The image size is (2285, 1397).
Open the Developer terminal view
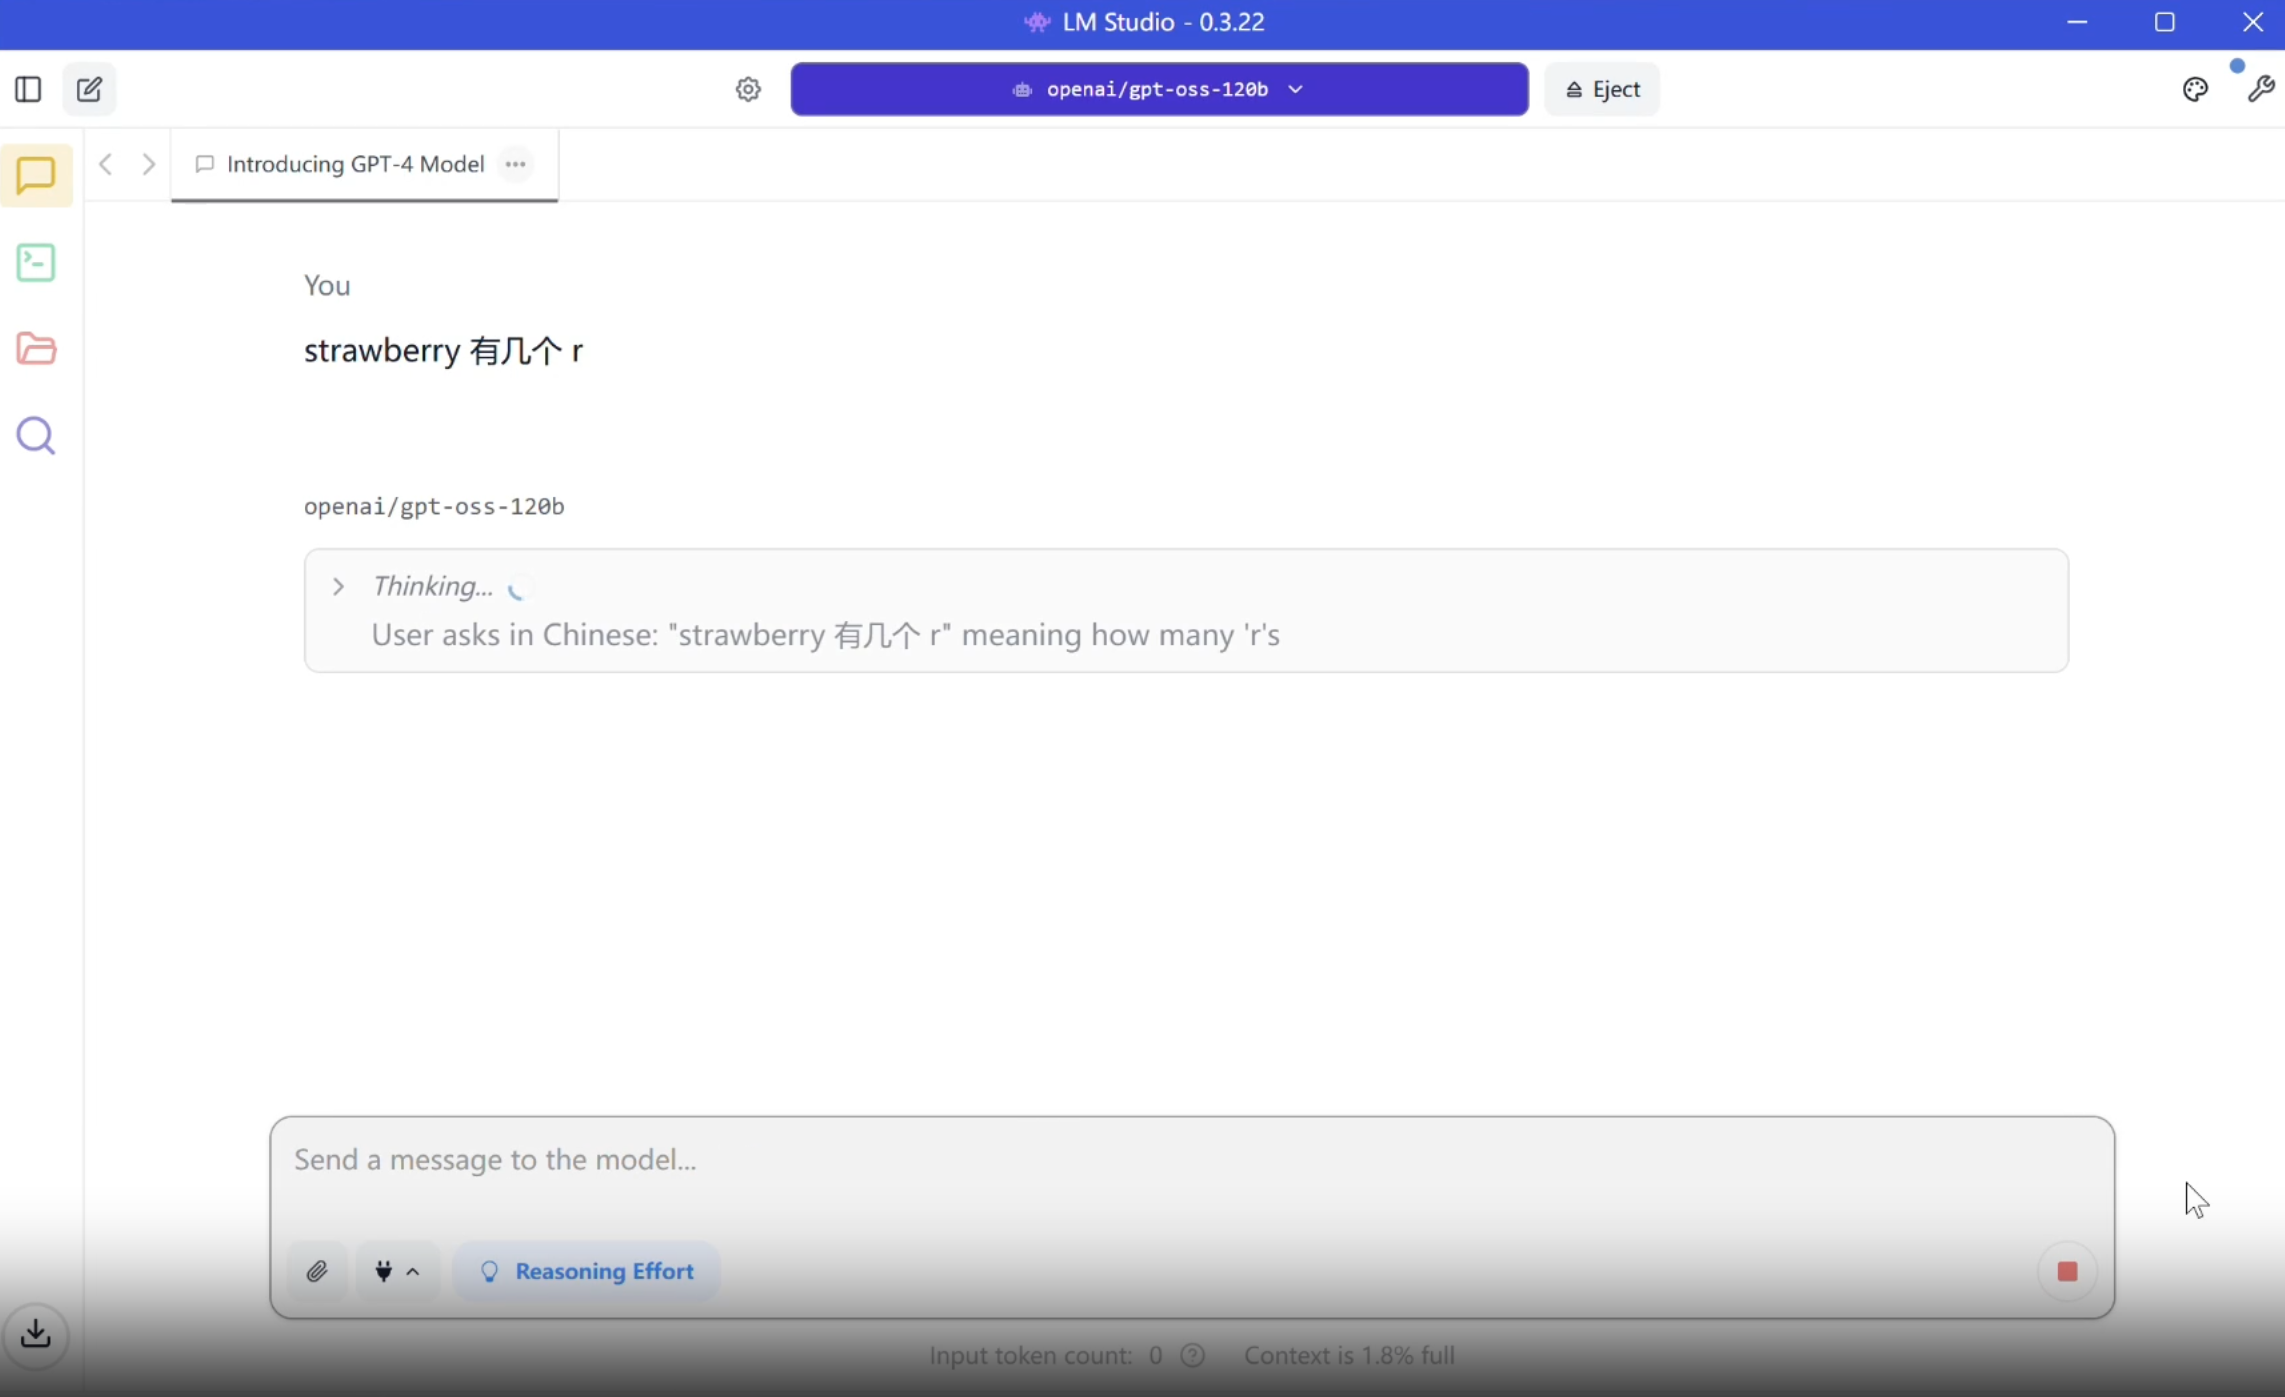point(36,262)
